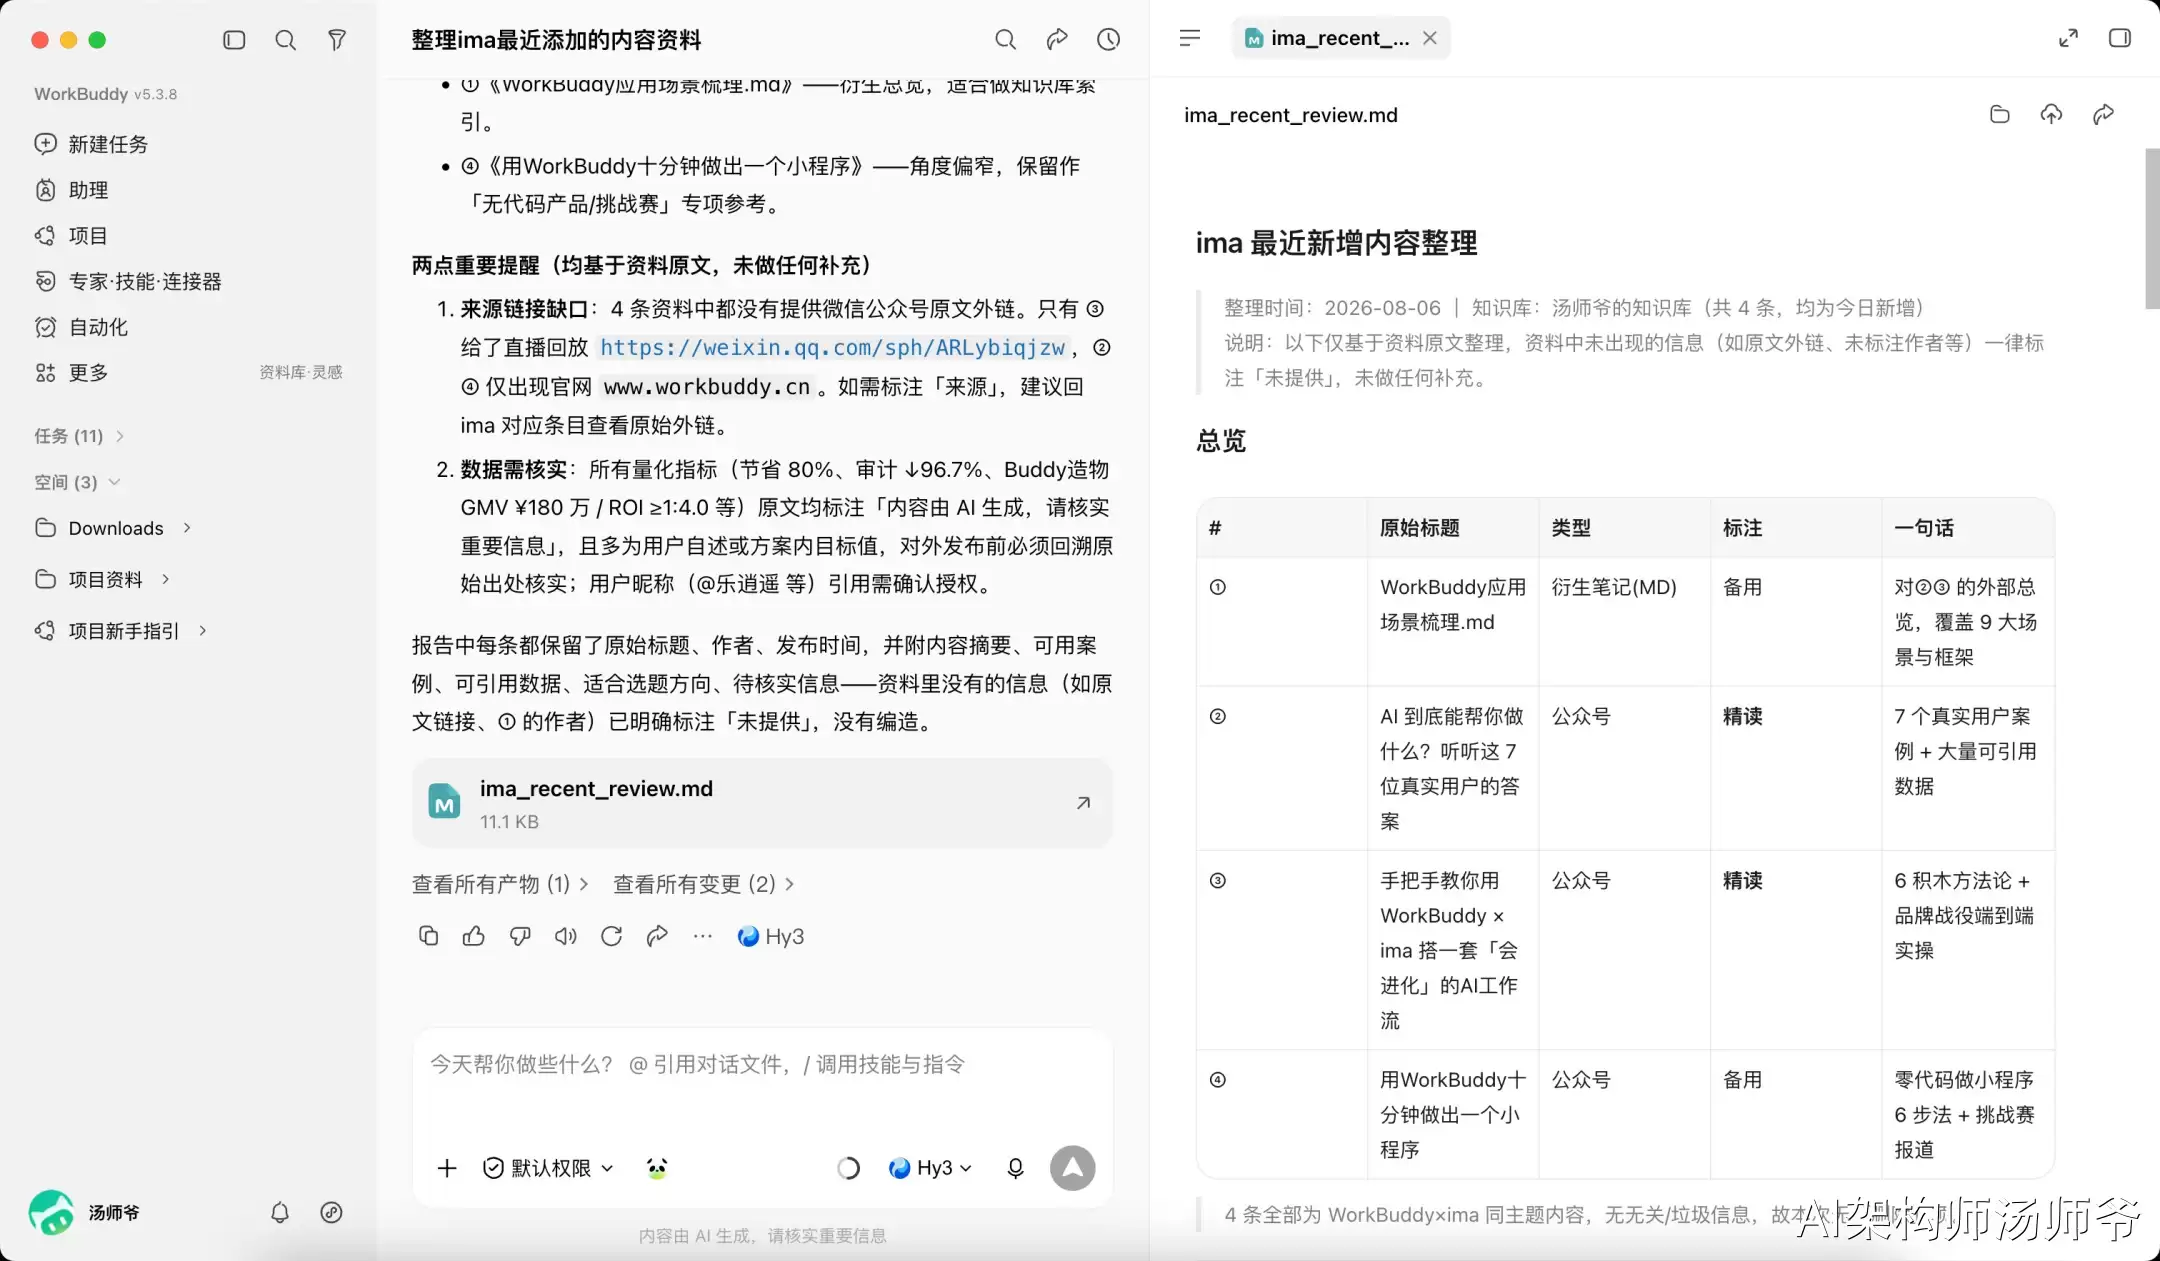Open 默认权限 permission dropdown
The height and width of the screenshot is (1261, 2160).
pos(548,1168)
